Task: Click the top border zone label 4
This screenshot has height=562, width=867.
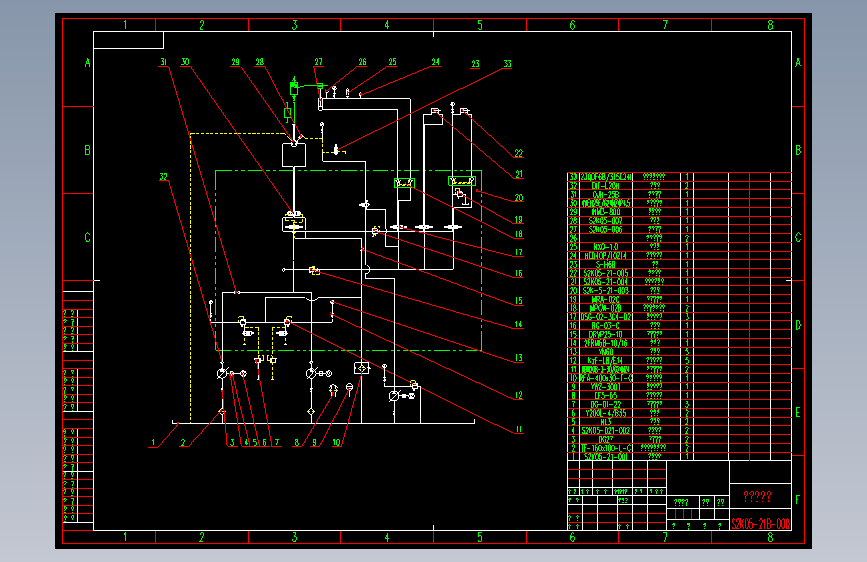Action: (x=387, y=25)
